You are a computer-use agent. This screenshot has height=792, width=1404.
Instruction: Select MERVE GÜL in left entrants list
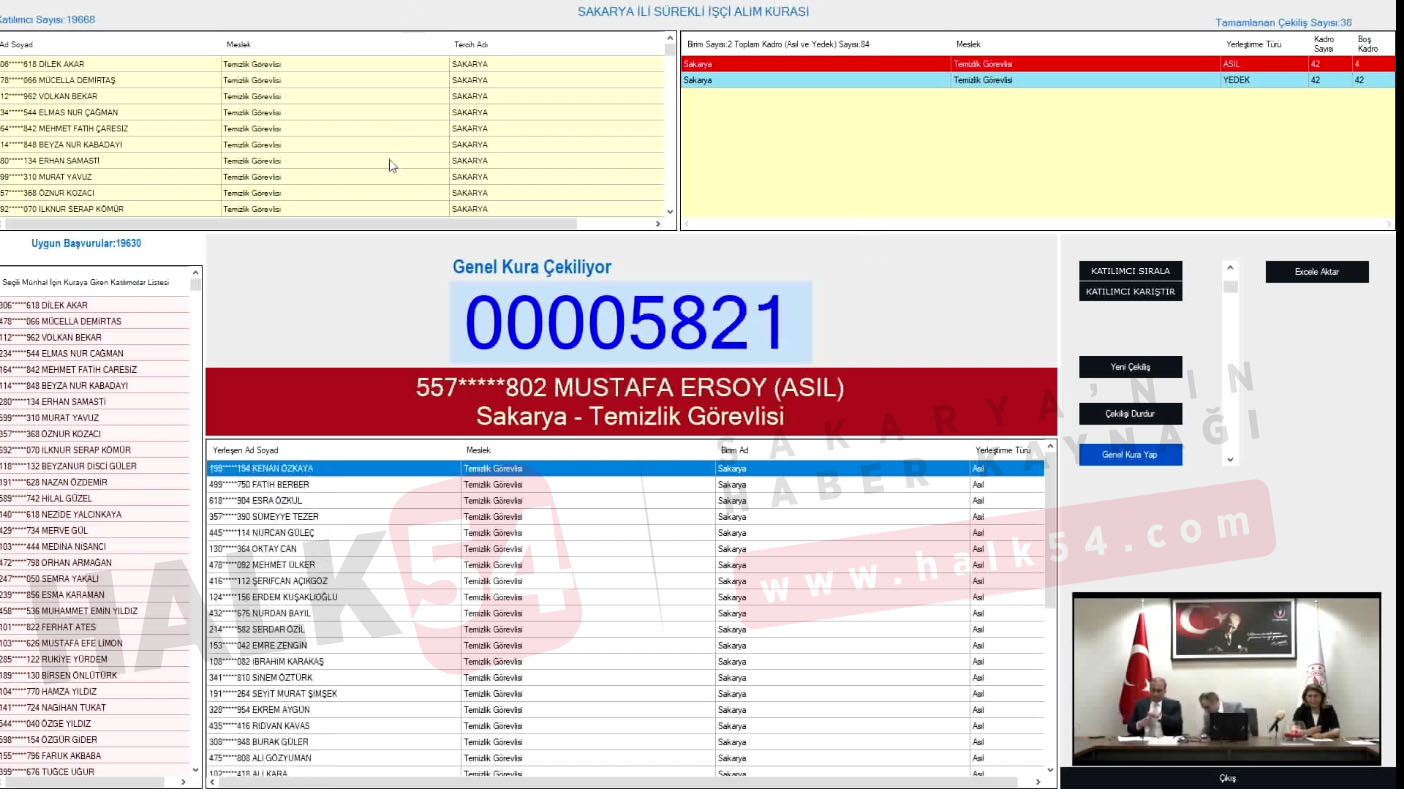[95, 530]
